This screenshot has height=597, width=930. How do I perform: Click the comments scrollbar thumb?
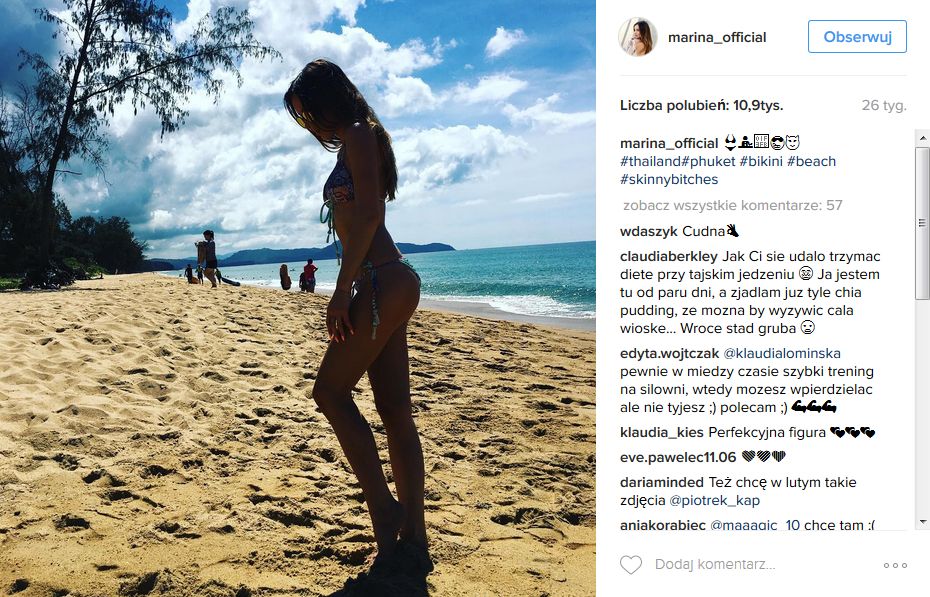pos(922,222)
